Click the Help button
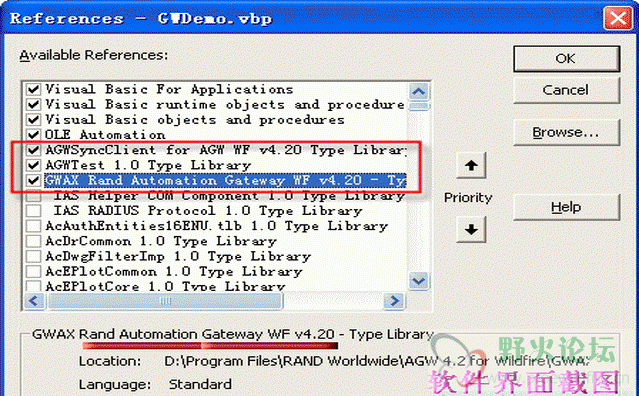 point(566,207)
